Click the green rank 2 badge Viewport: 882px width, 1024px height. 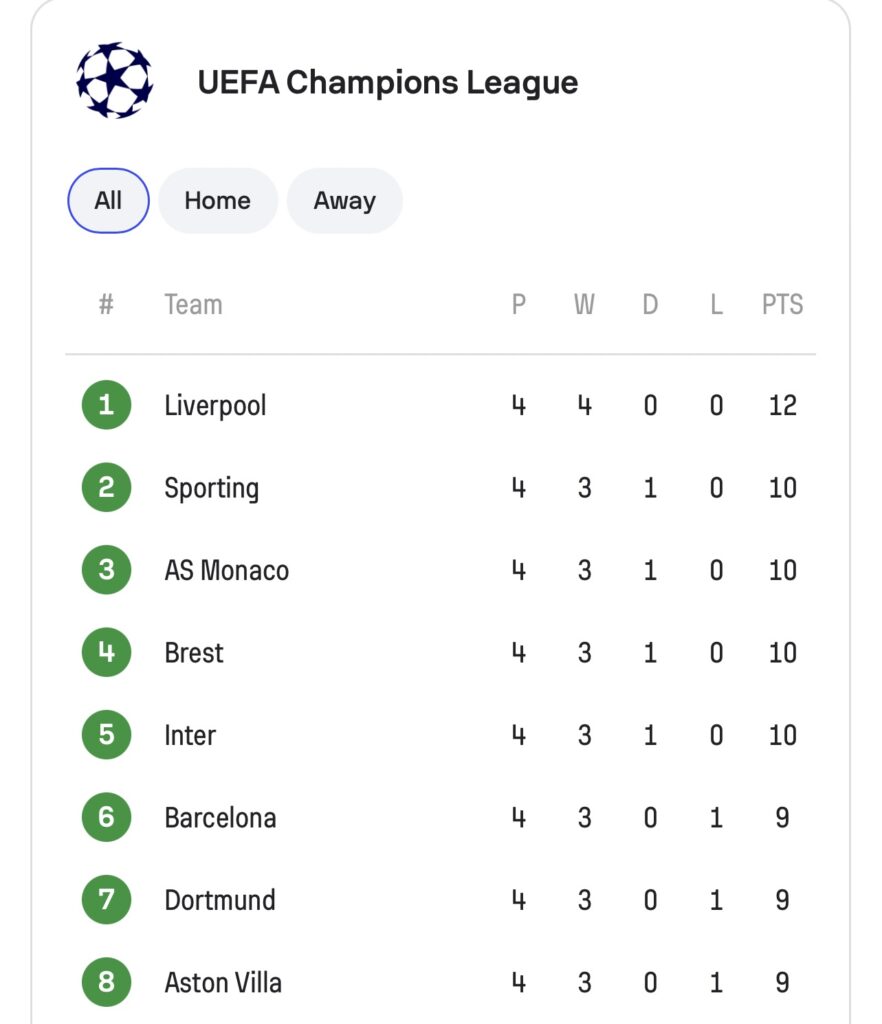pos(106,487)
